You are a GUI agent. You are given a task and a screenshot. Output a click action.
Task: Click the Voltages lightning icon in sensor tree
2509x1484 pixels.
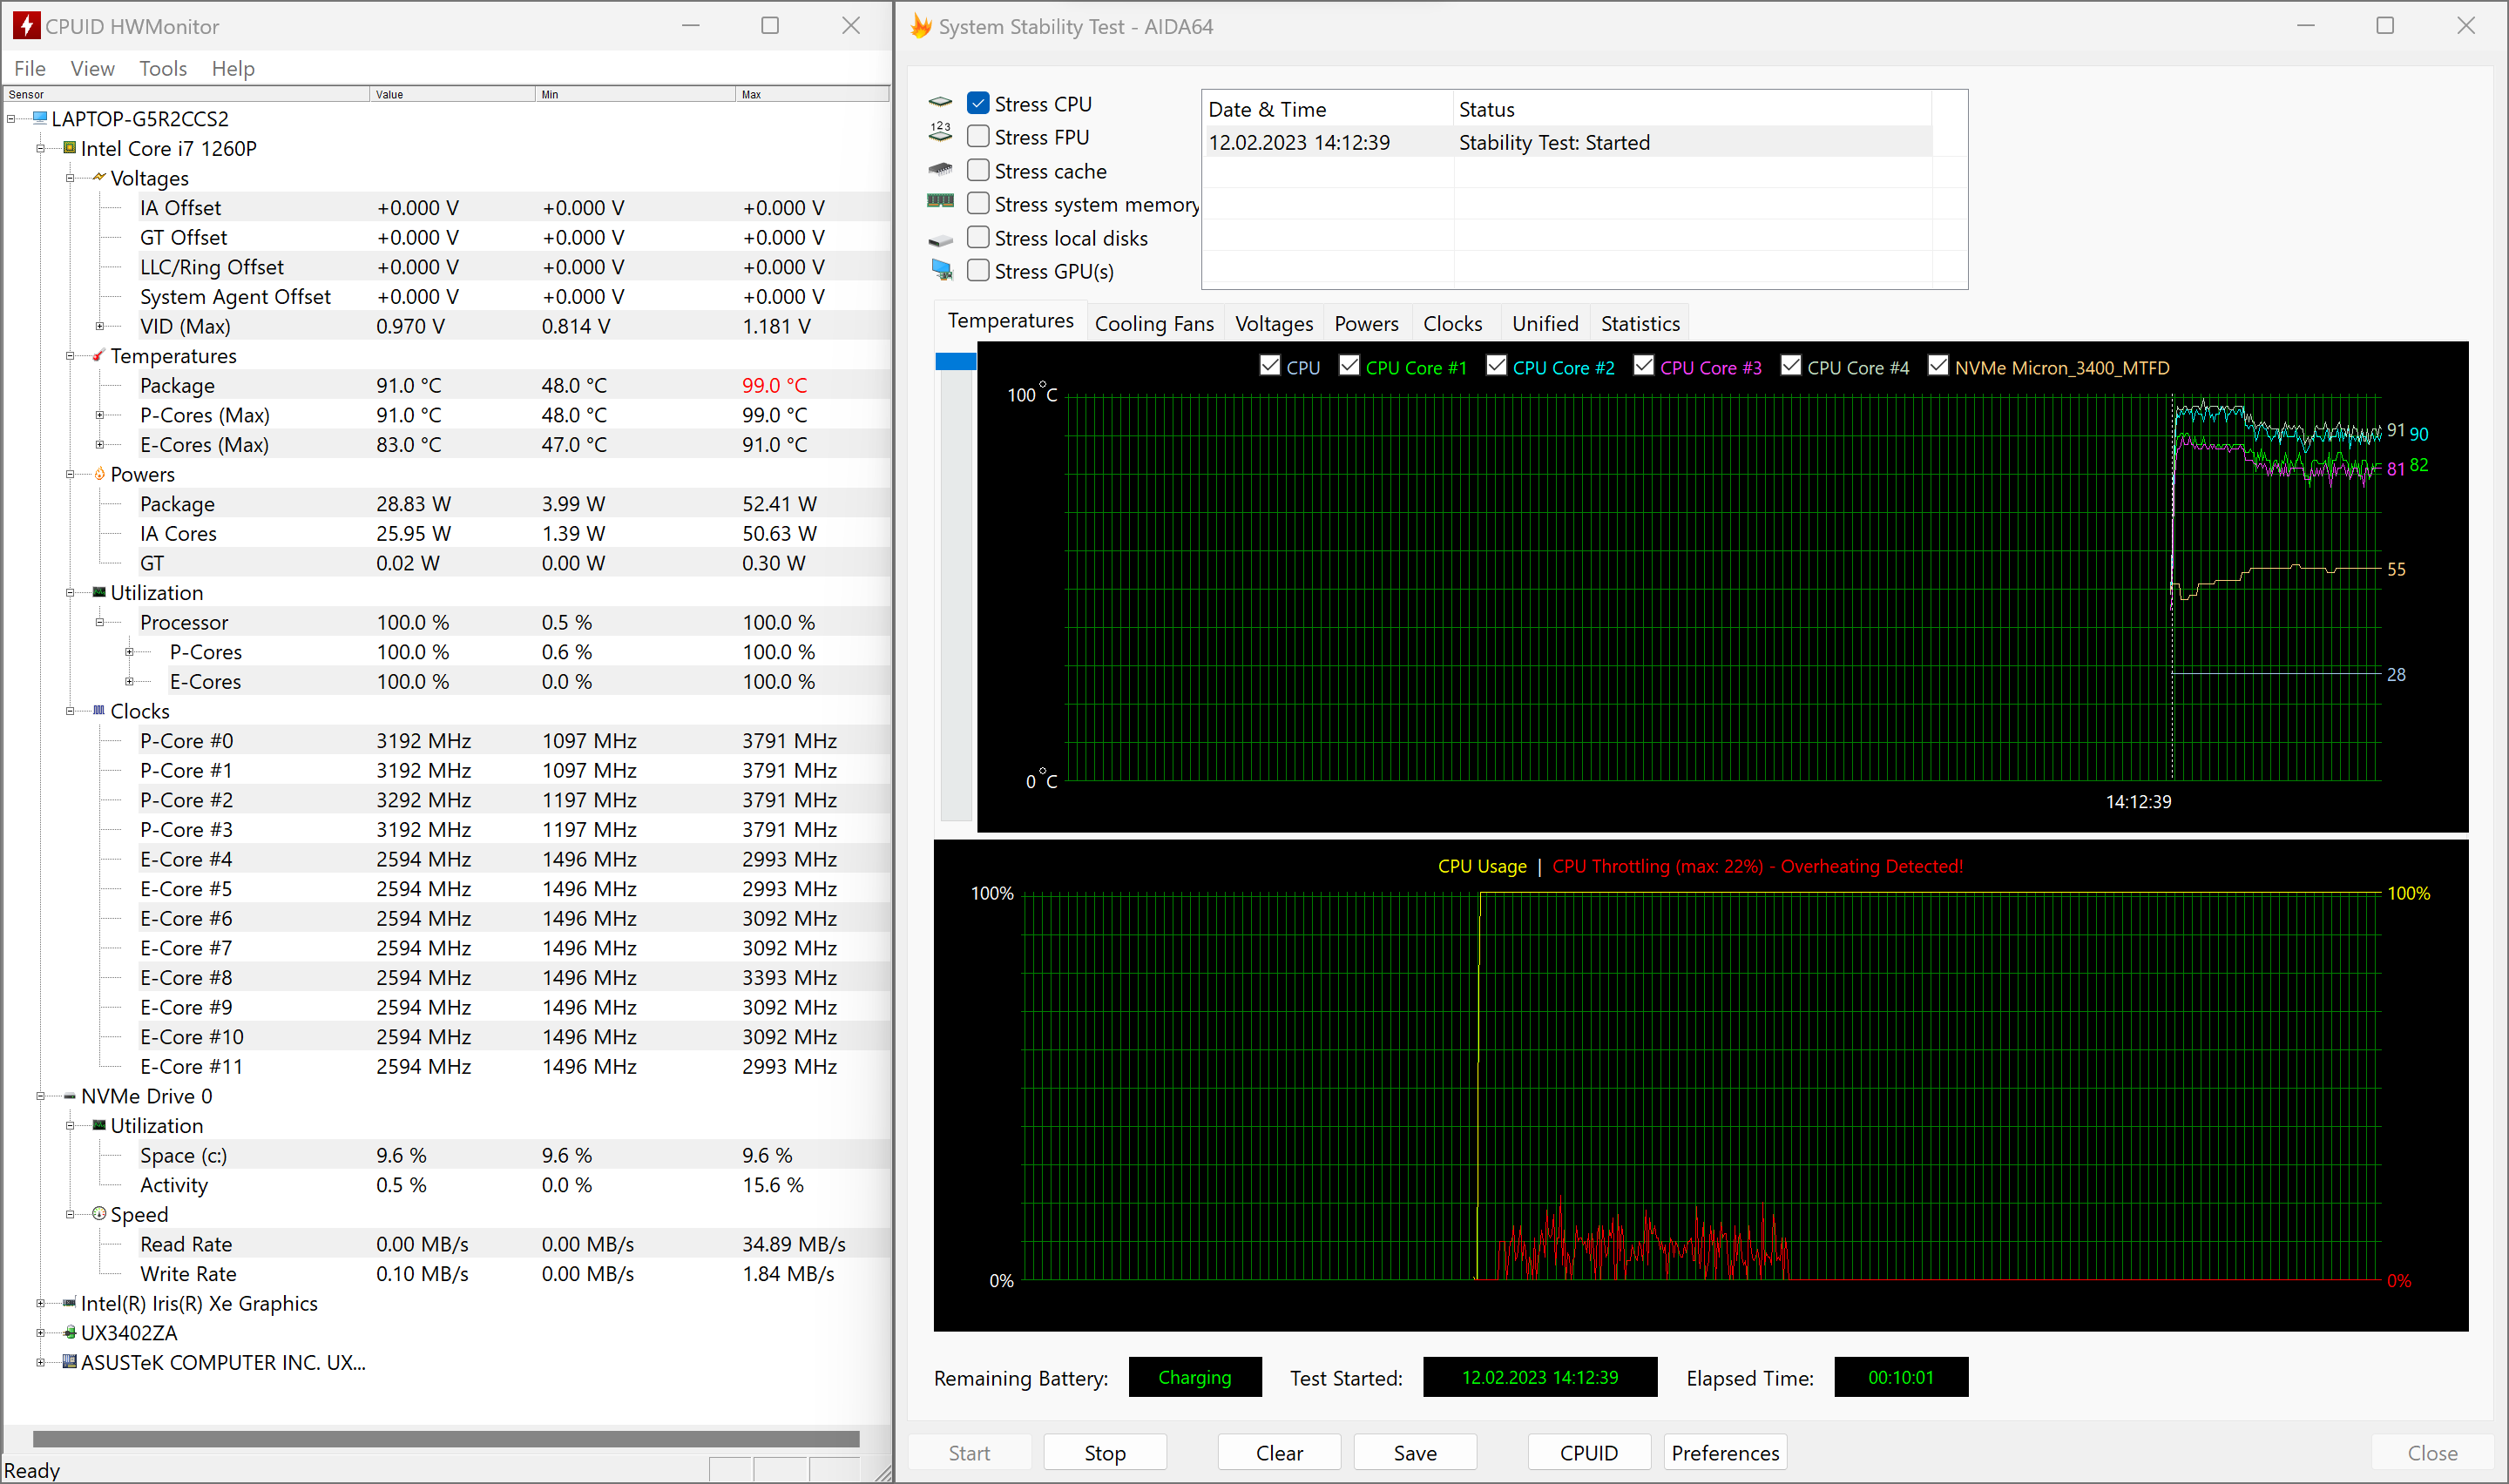99,178
